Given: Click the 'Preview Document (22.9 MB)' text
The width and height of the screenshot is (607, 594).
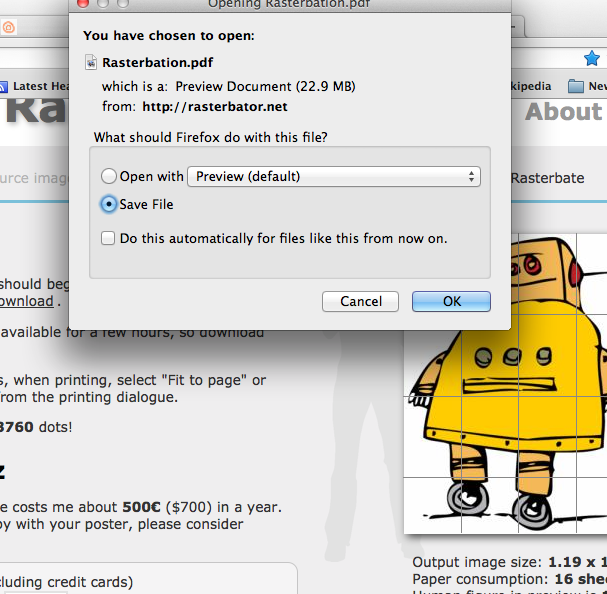Looking at the screenshot, I should pos(265,86).
